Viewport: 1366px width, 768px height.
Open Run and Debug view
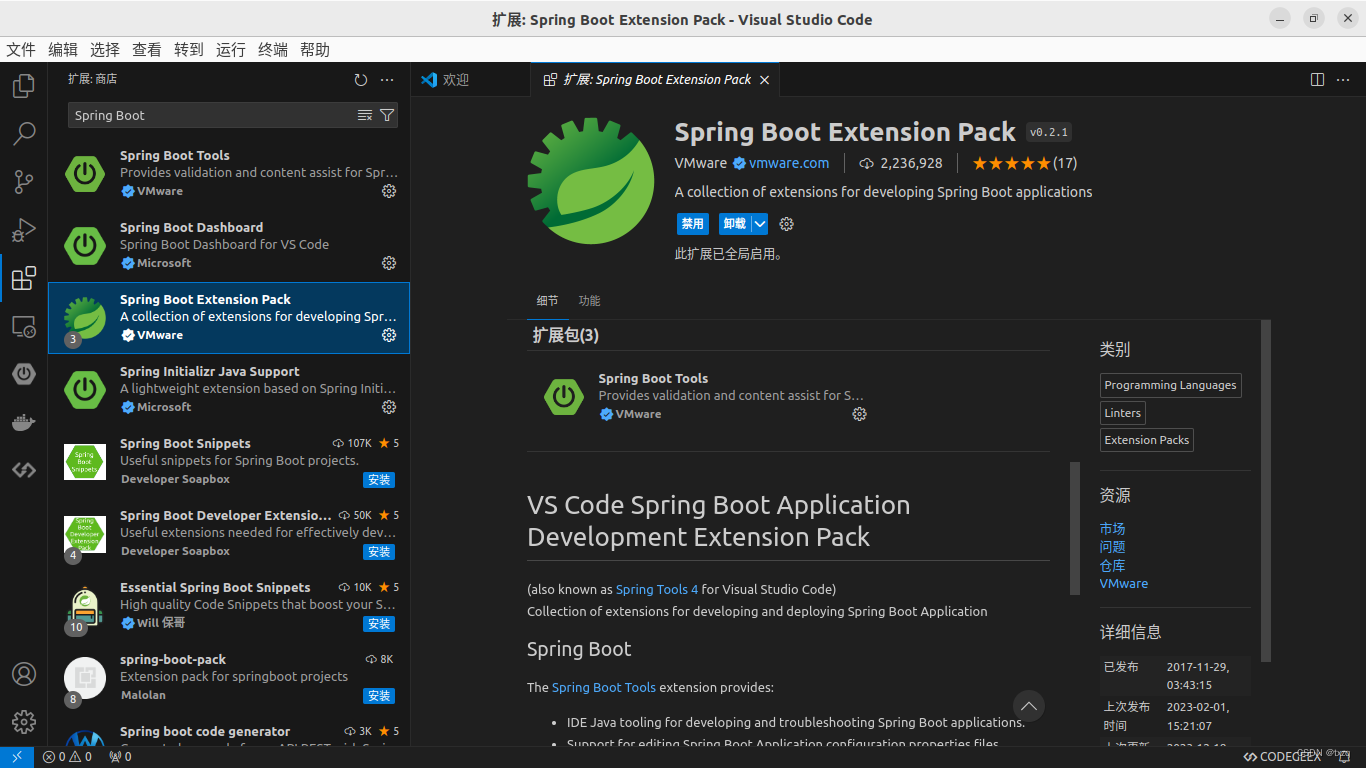point(24,230)
